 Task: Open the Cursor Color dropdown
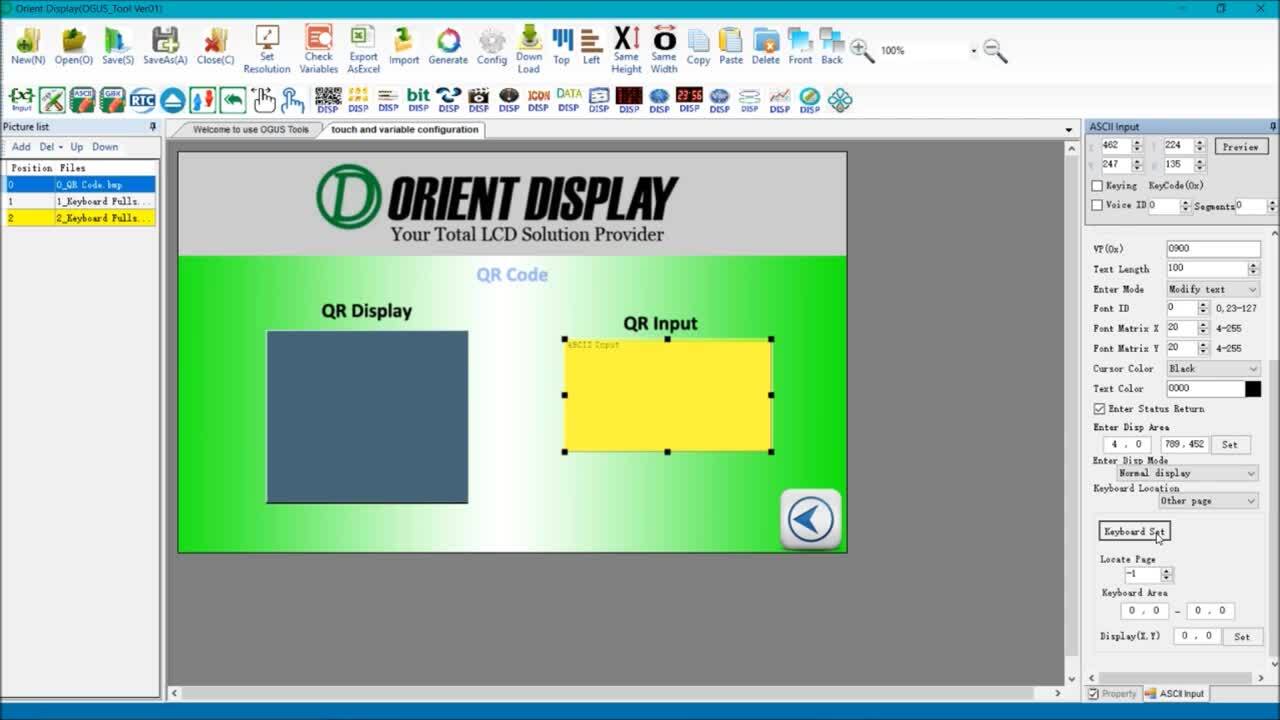pos(1252,369)
